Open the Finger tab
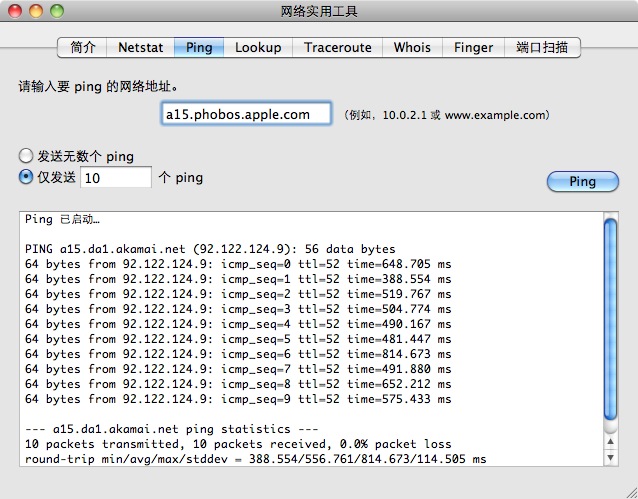 point(474,48)
